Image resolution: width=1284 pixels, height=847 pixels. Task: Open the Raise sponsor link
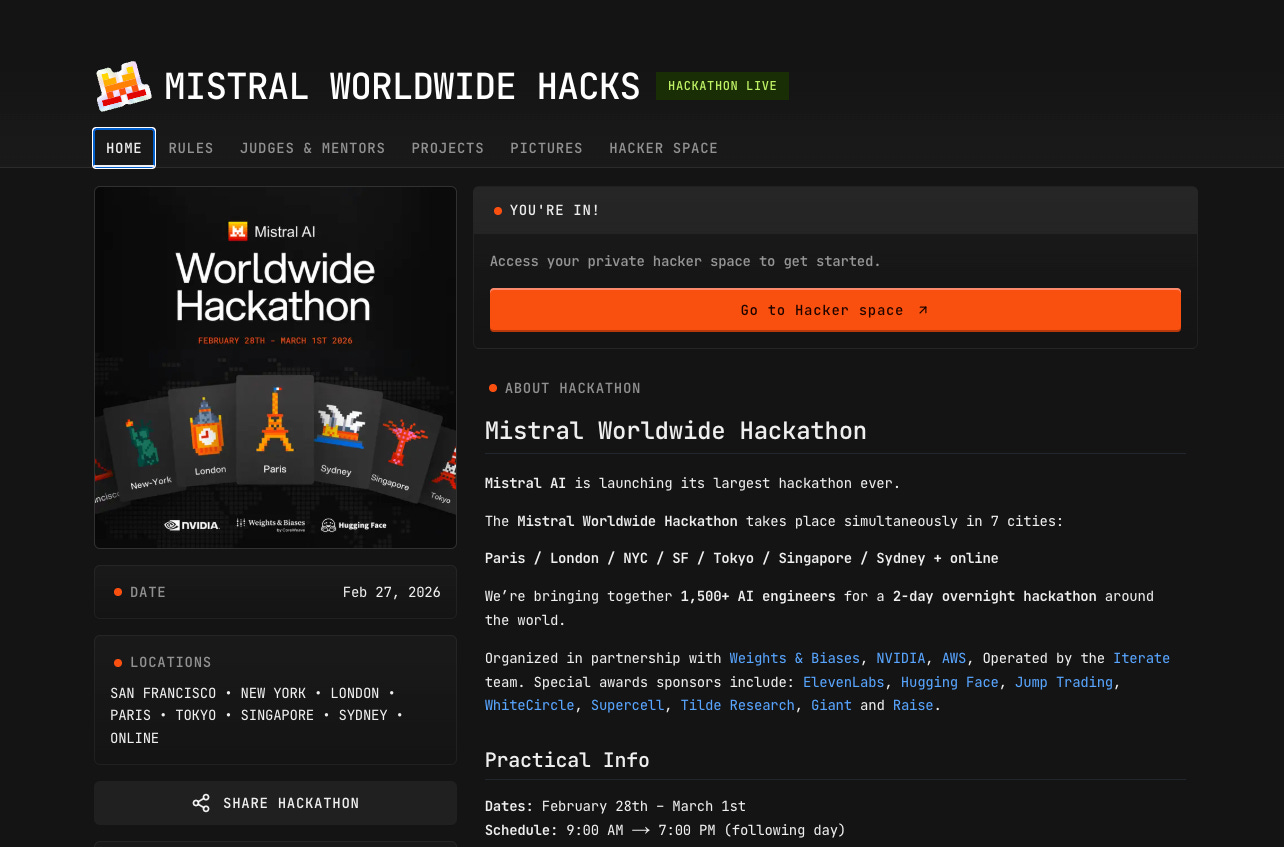point(913,705)
